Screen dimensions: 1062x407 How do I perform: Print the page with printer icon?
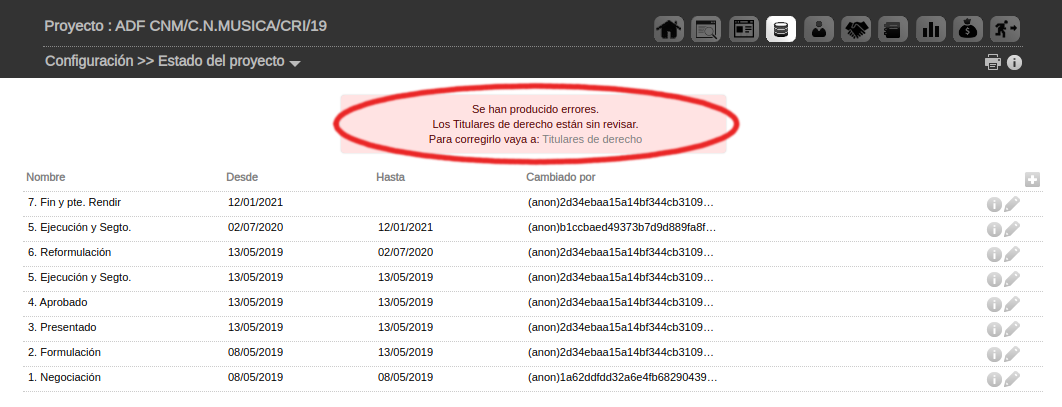(993, 62)
